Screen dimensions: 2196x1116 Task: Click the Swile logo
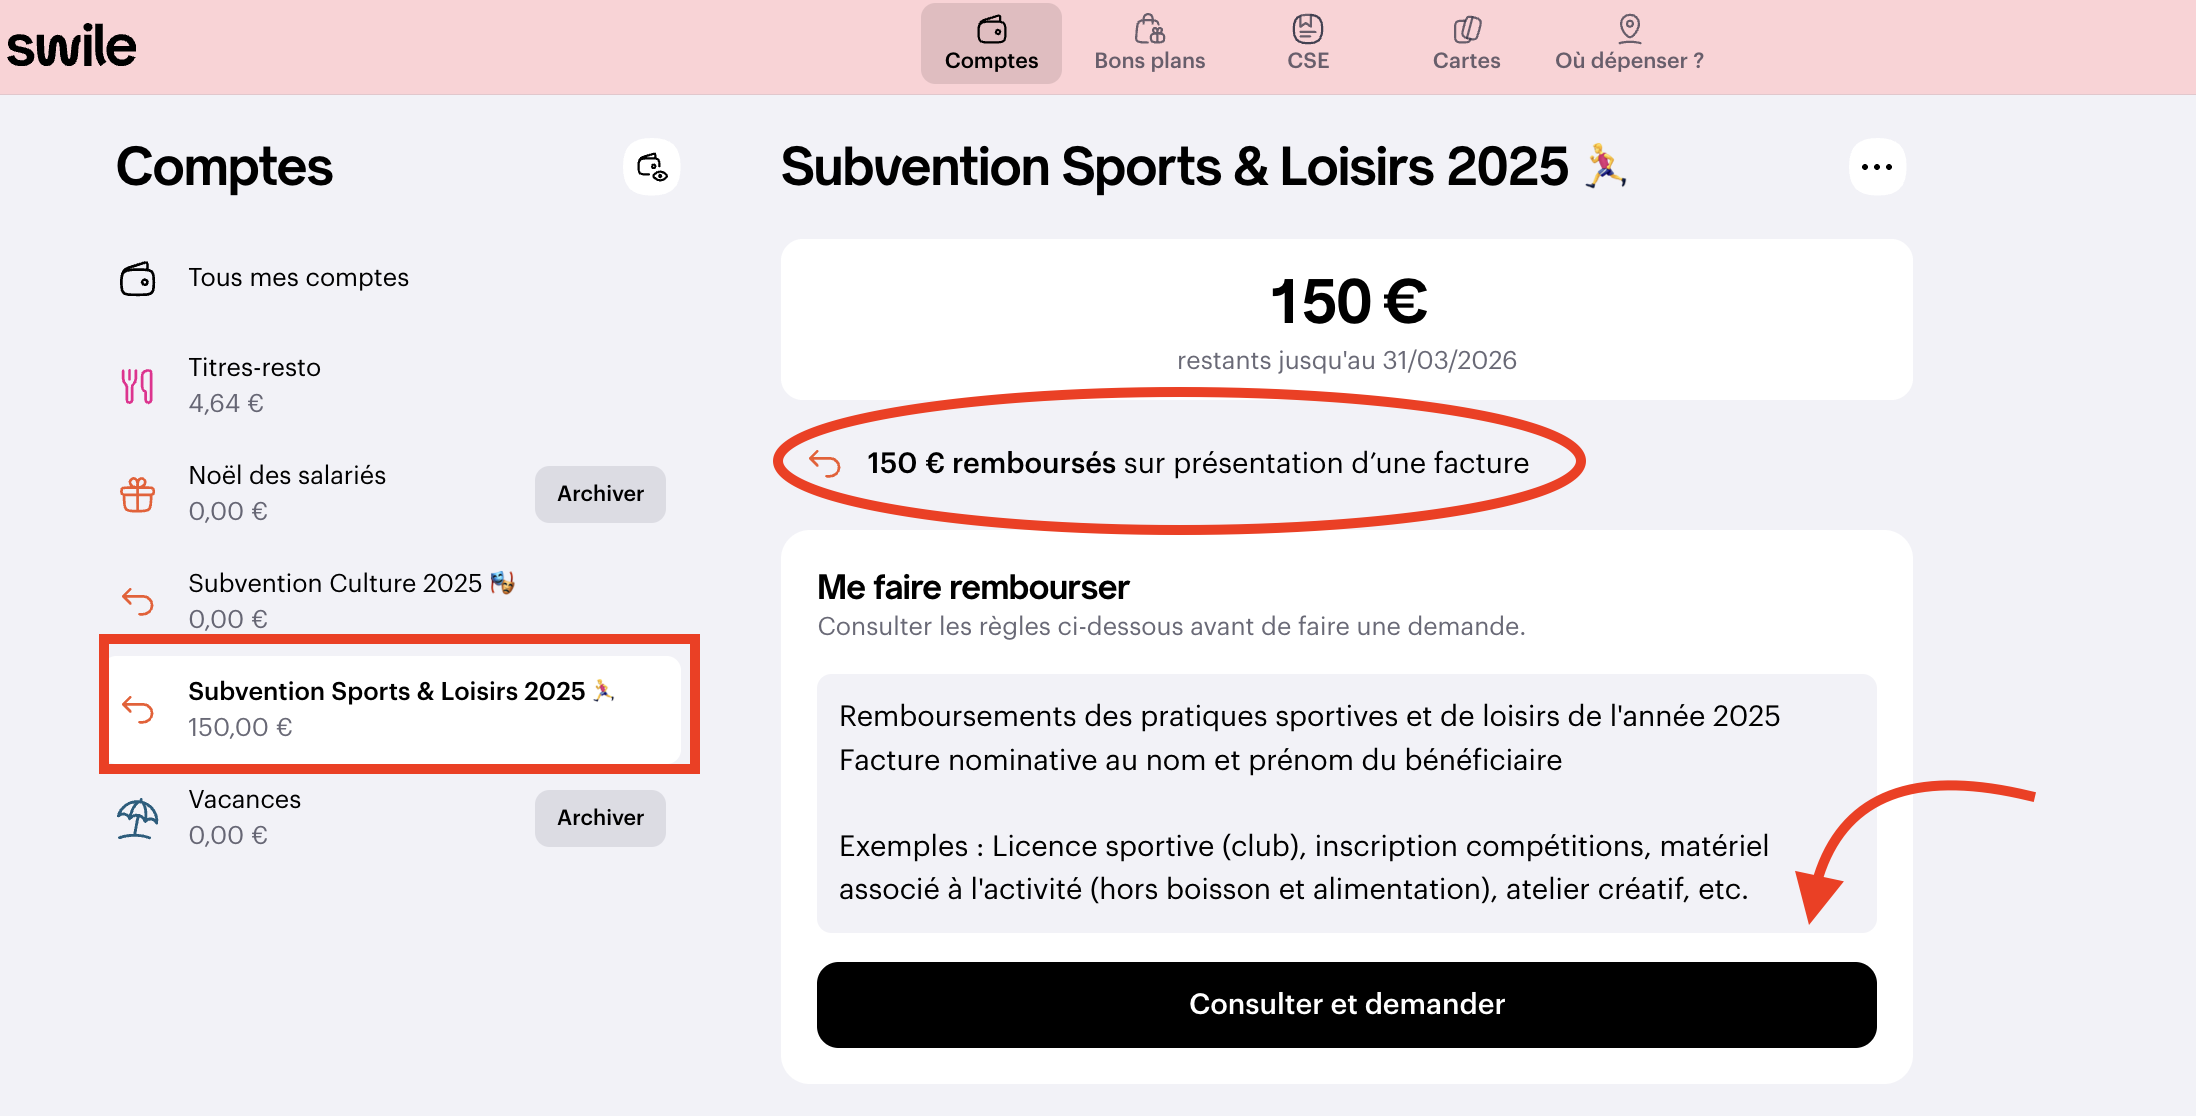[x=72, y=47]
